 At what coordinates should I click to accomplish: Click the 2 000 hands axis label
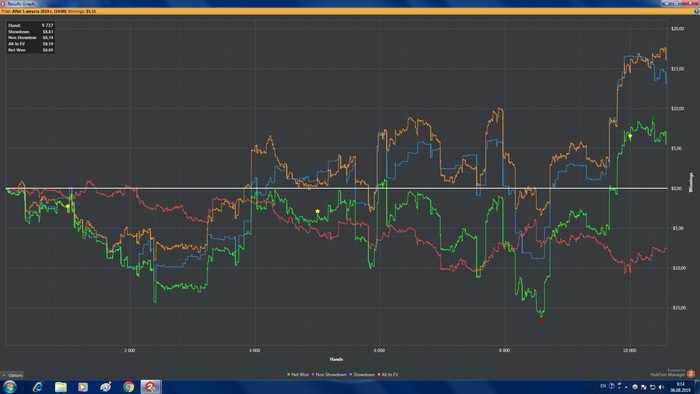pos(129,350)
